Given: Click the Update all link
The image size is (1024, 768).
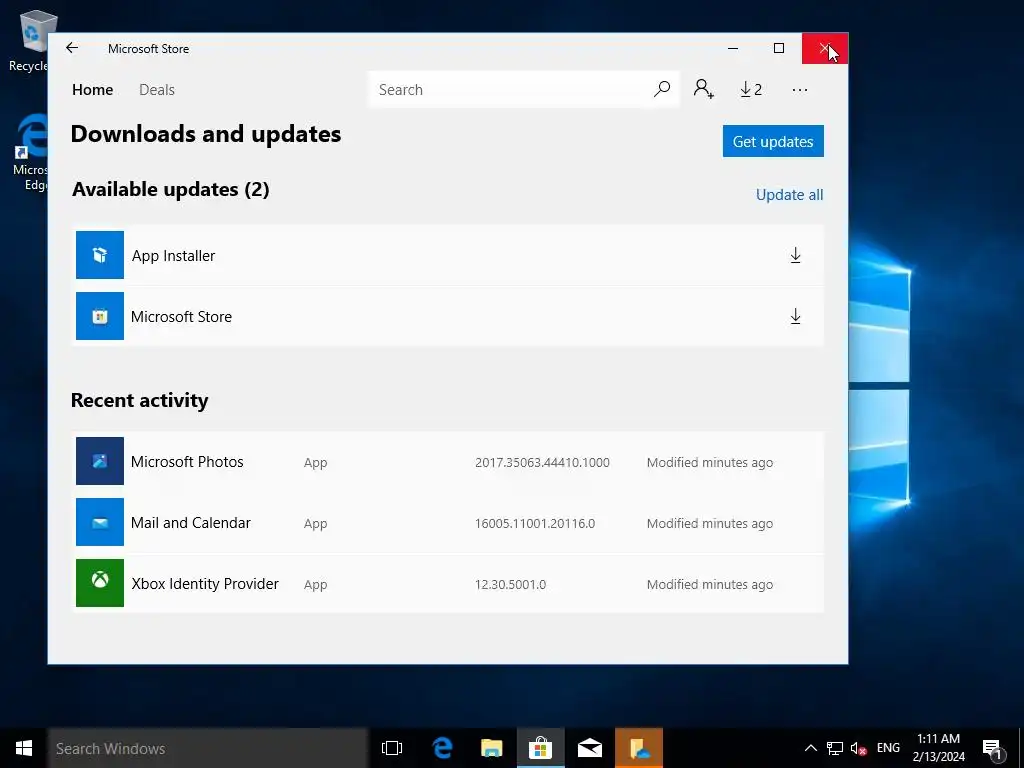Looking at the screenshot, I should click(x=789, y=195).
